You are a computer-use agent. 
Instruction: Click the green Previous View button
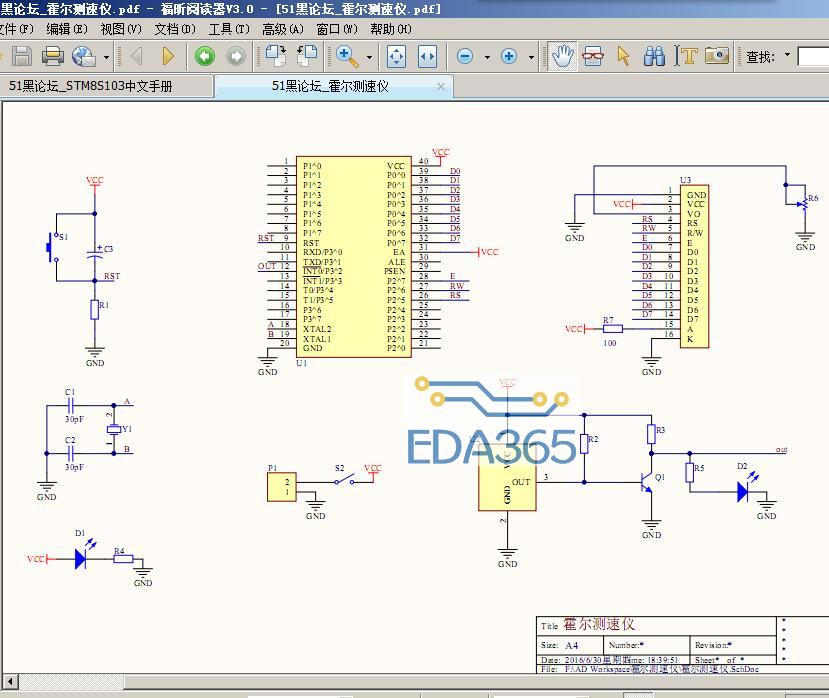(x=205, y=56)
